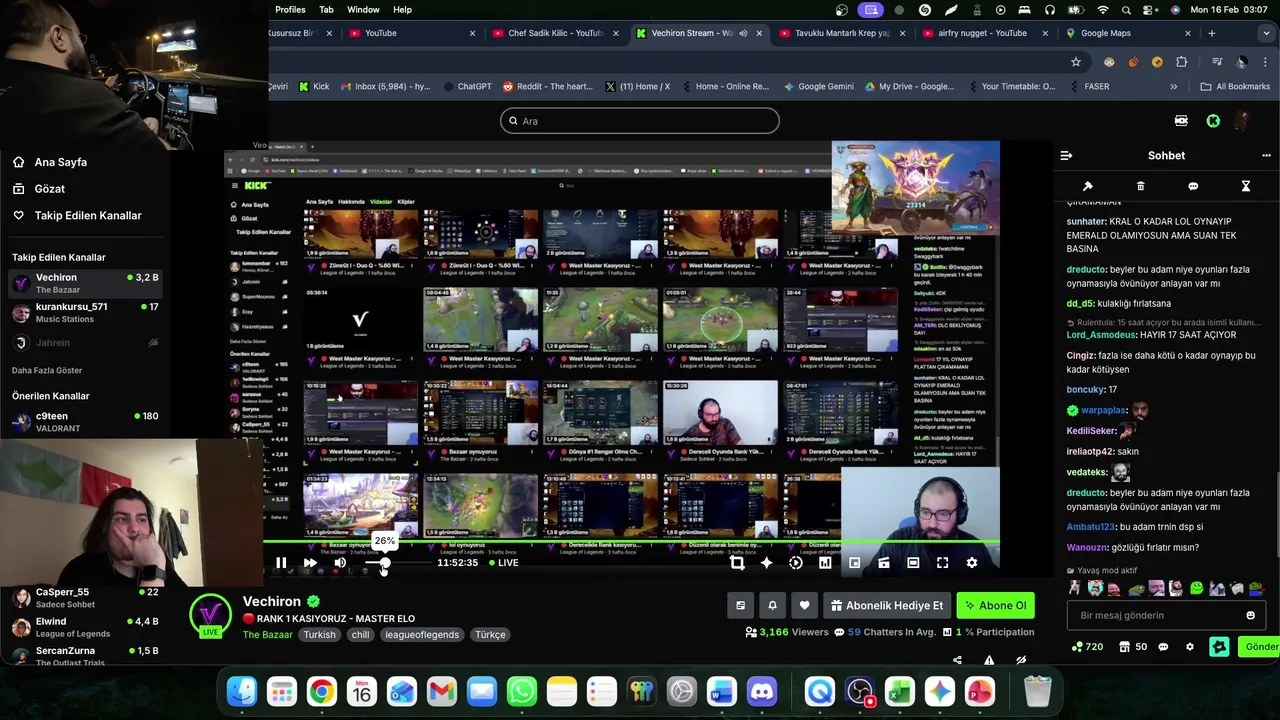The width and height of the screenshot is (1280, 720).
Task: Open the ChatGPT bookmark
Action: coord(468,87)
